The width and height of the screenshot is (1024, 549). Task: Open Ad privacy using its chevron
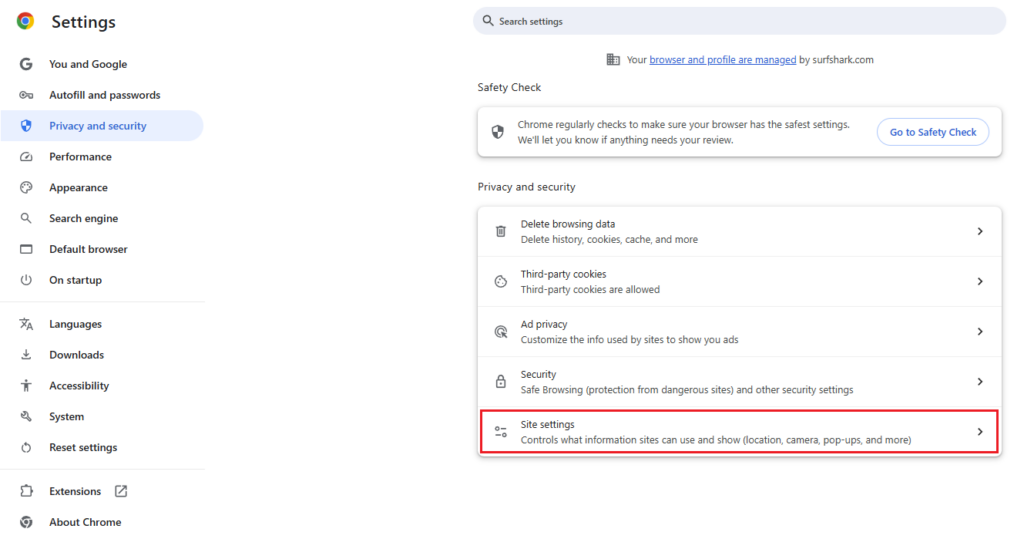(x=980, y=332)
